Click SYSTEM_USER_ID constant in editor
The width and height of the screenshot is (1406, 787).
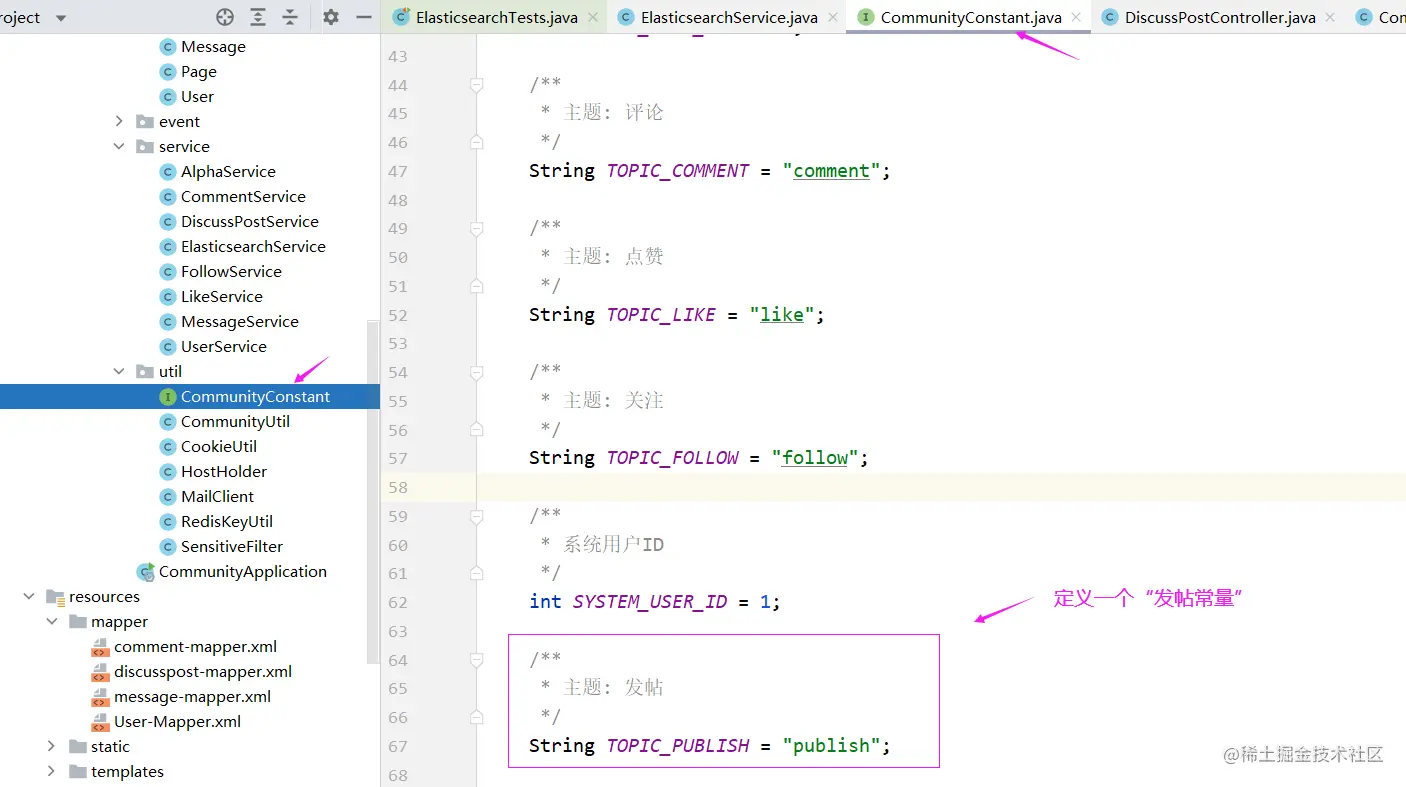click(650, 602)
